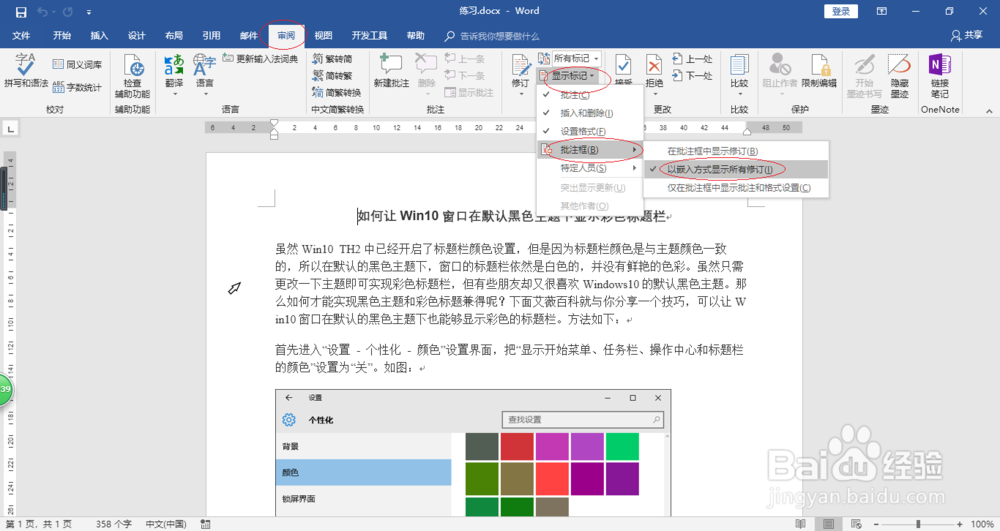Uncheck 设置格式(F) in the markup menu
Viewport: 1000px width, 531px height.
click(590, 131)
